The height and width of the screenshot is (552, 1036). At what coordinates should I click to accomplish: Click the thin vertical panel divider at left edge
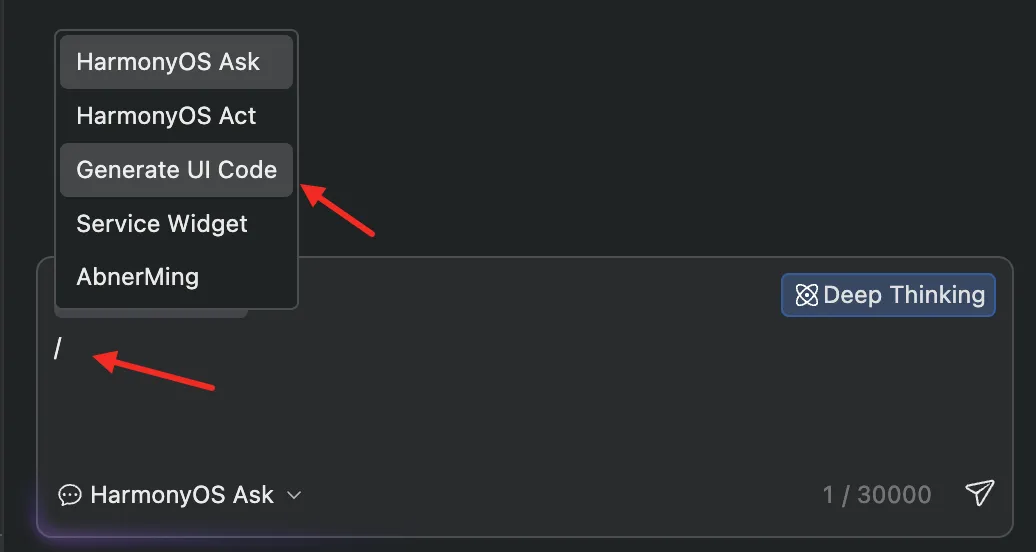coord(2,276)
